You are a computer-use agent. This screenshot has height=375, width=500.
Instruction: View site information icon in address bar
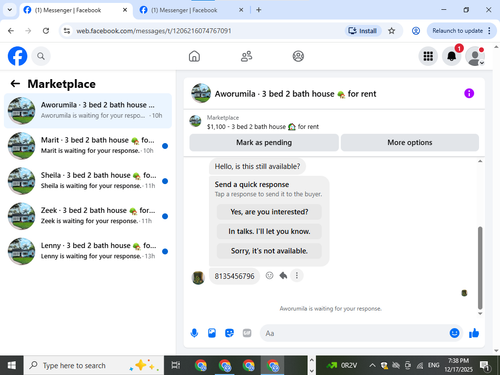pyautogui.click(x=67, y=31)
